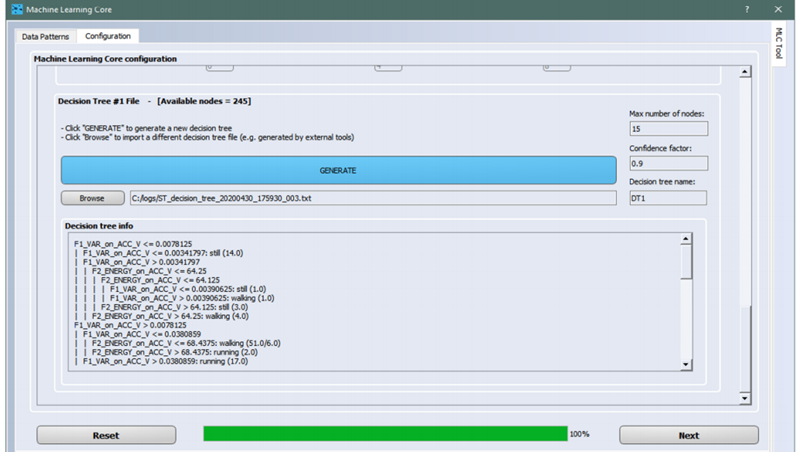797x452 pixels.
Task: Click the green 100% progress bar
Action: coord(385,434)
